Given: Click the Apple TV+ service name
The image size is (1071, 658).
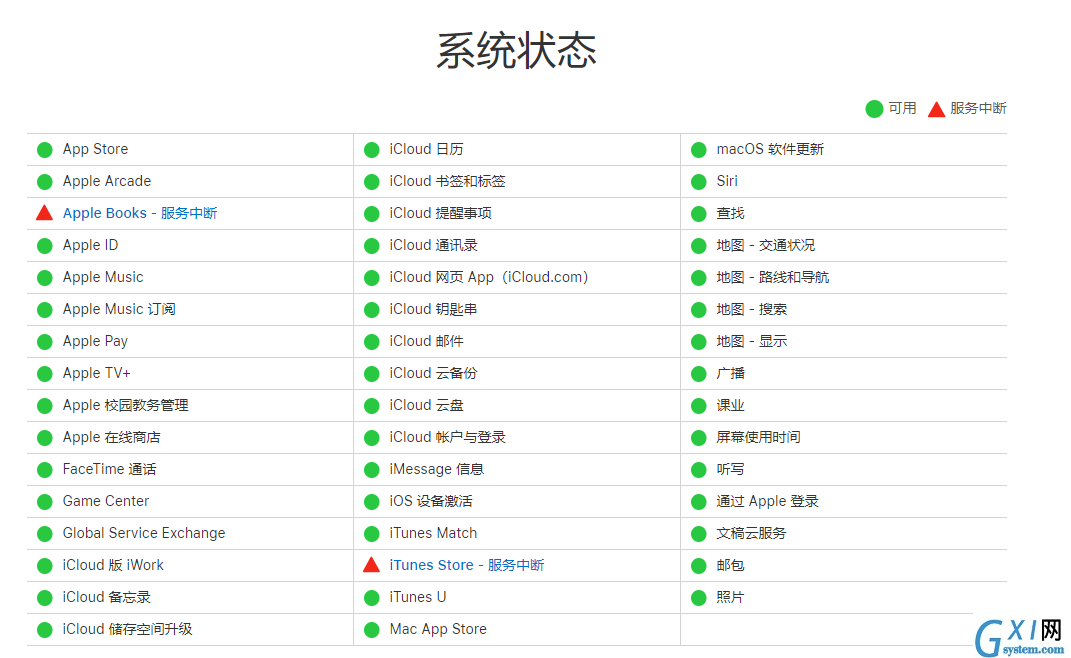Looking at the screenshot, I should click(x=96, y=373).
